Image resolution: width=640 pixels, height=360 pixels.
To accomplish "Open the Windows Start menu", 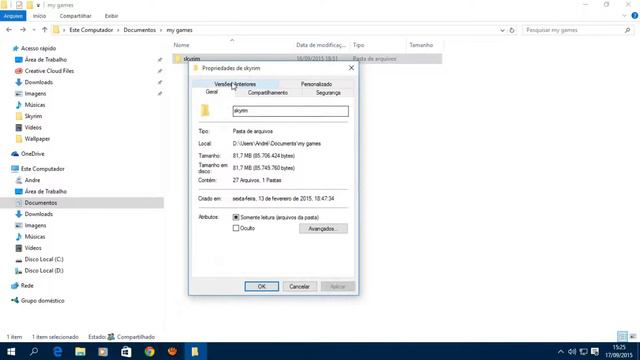I will 11,351.
